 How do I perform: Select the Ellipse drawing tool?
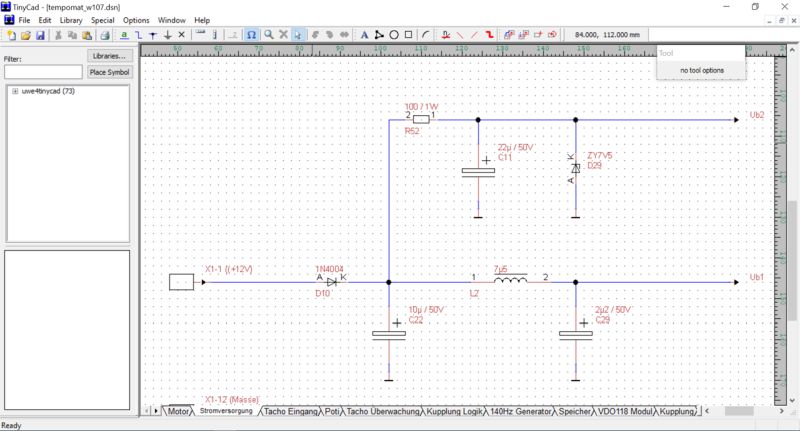[x=394, y=35]
